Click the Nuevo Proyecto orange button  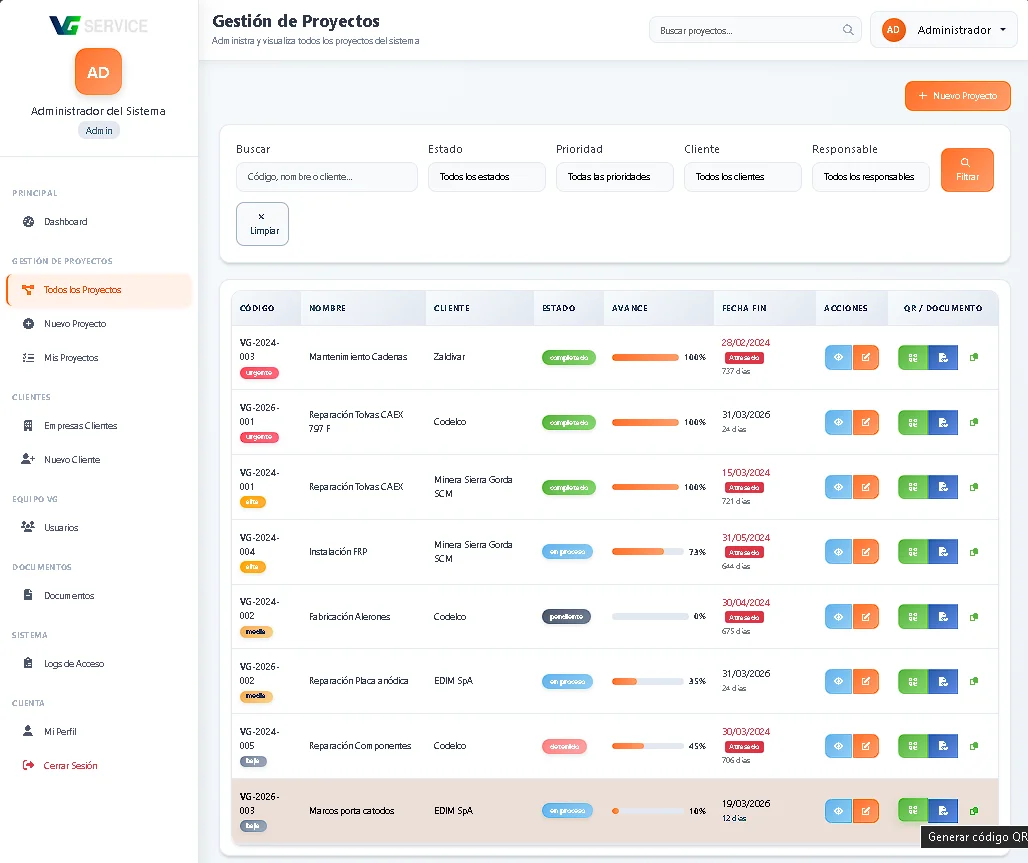(x=957, y=96)
